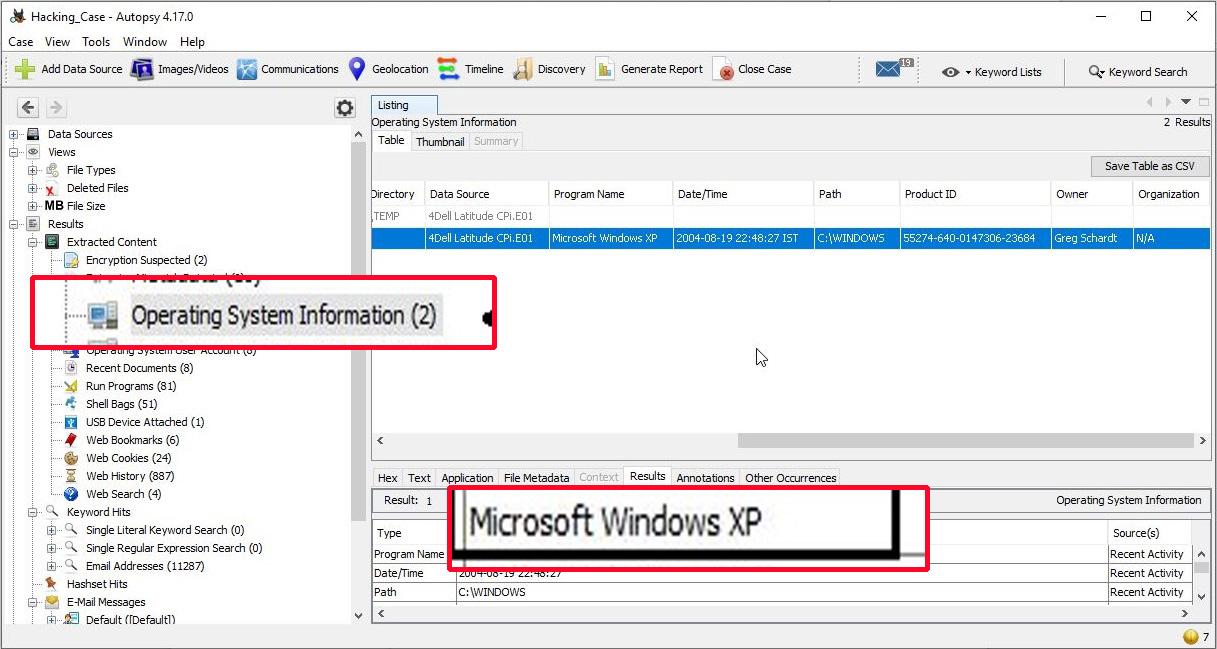The image size is (1217, 649).
Task: Click the tree panel scroll down arrow
Action: click(x=359, y=617)
